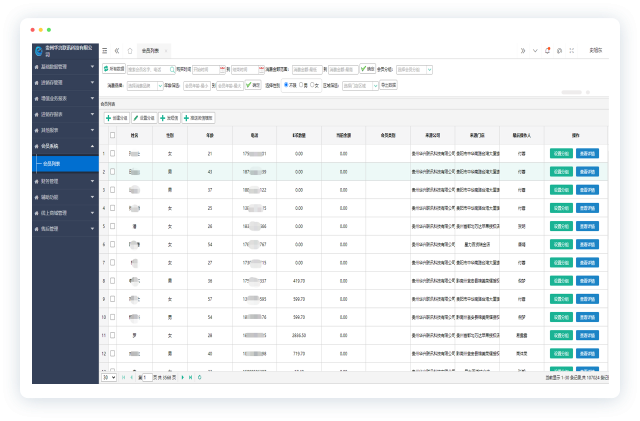Image resolution: width=640 pixels, height=421 pixels.
Task: Focus the minimum member age field
Action: 197,86
